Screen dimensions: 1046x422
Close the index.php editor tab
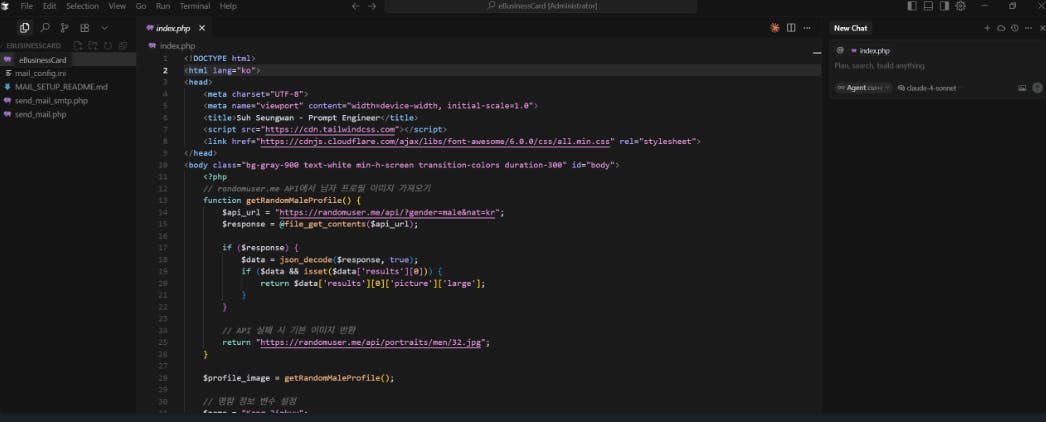click(202, 28)
